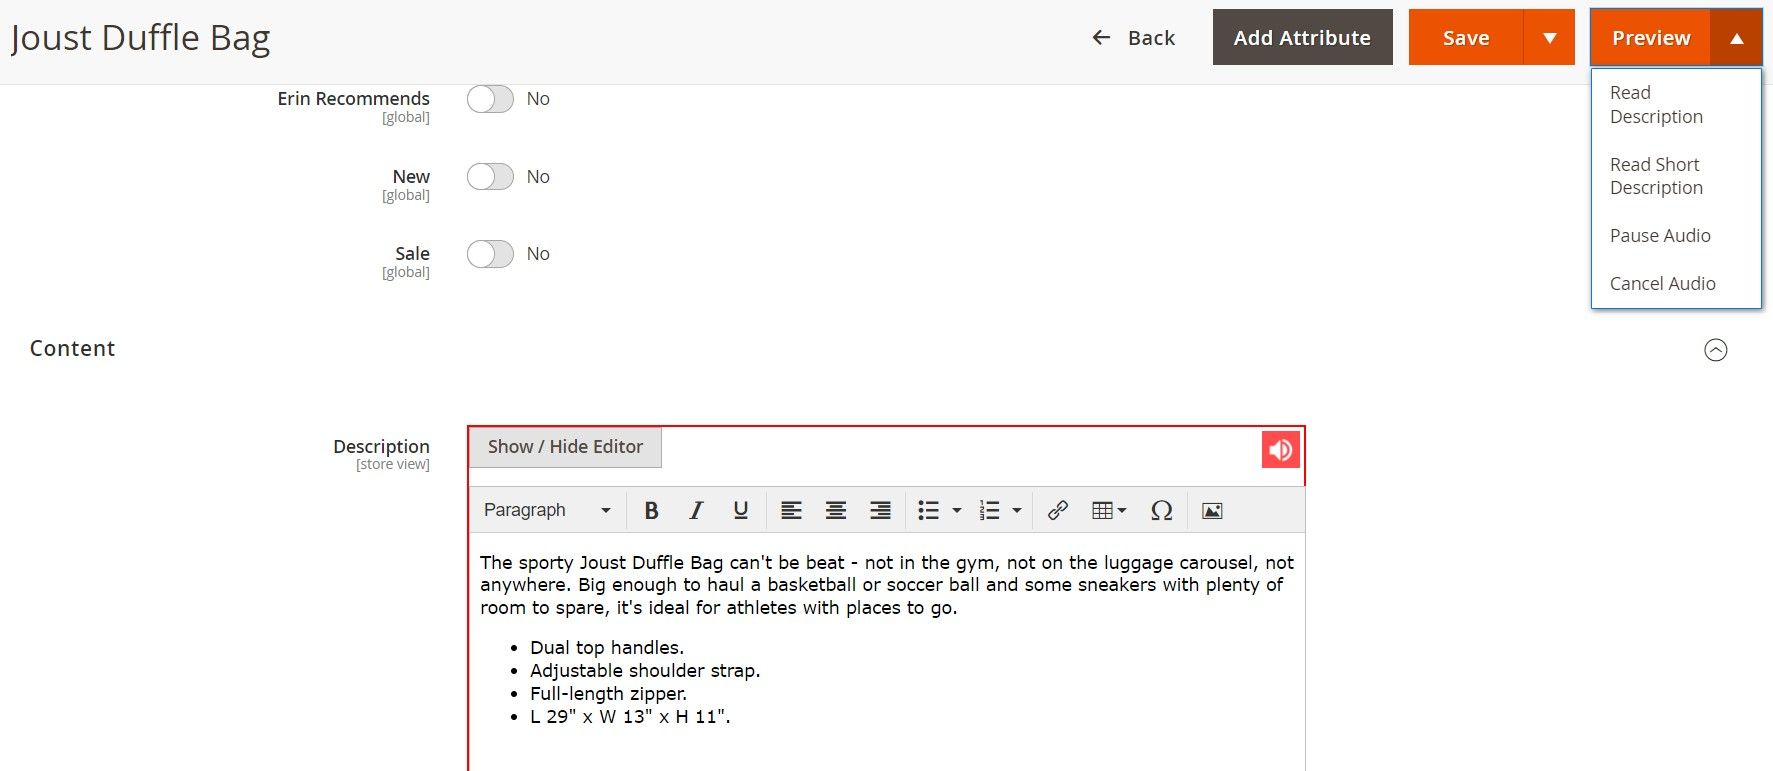1773x771 pixels.
Task: Click the Add Attribute button
Action: point(1302,38)
